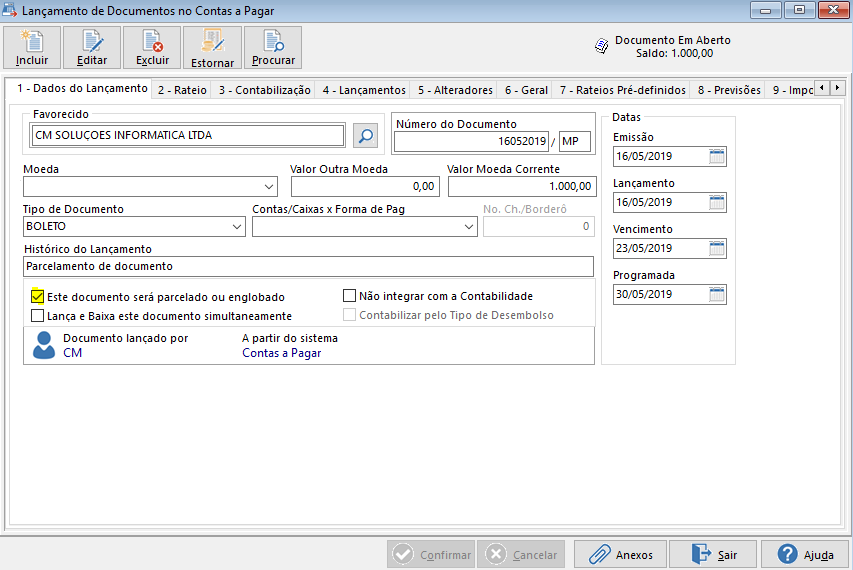Click the Favorecido name input field
Screen dimensions: 853x570
tap(188, 135)
